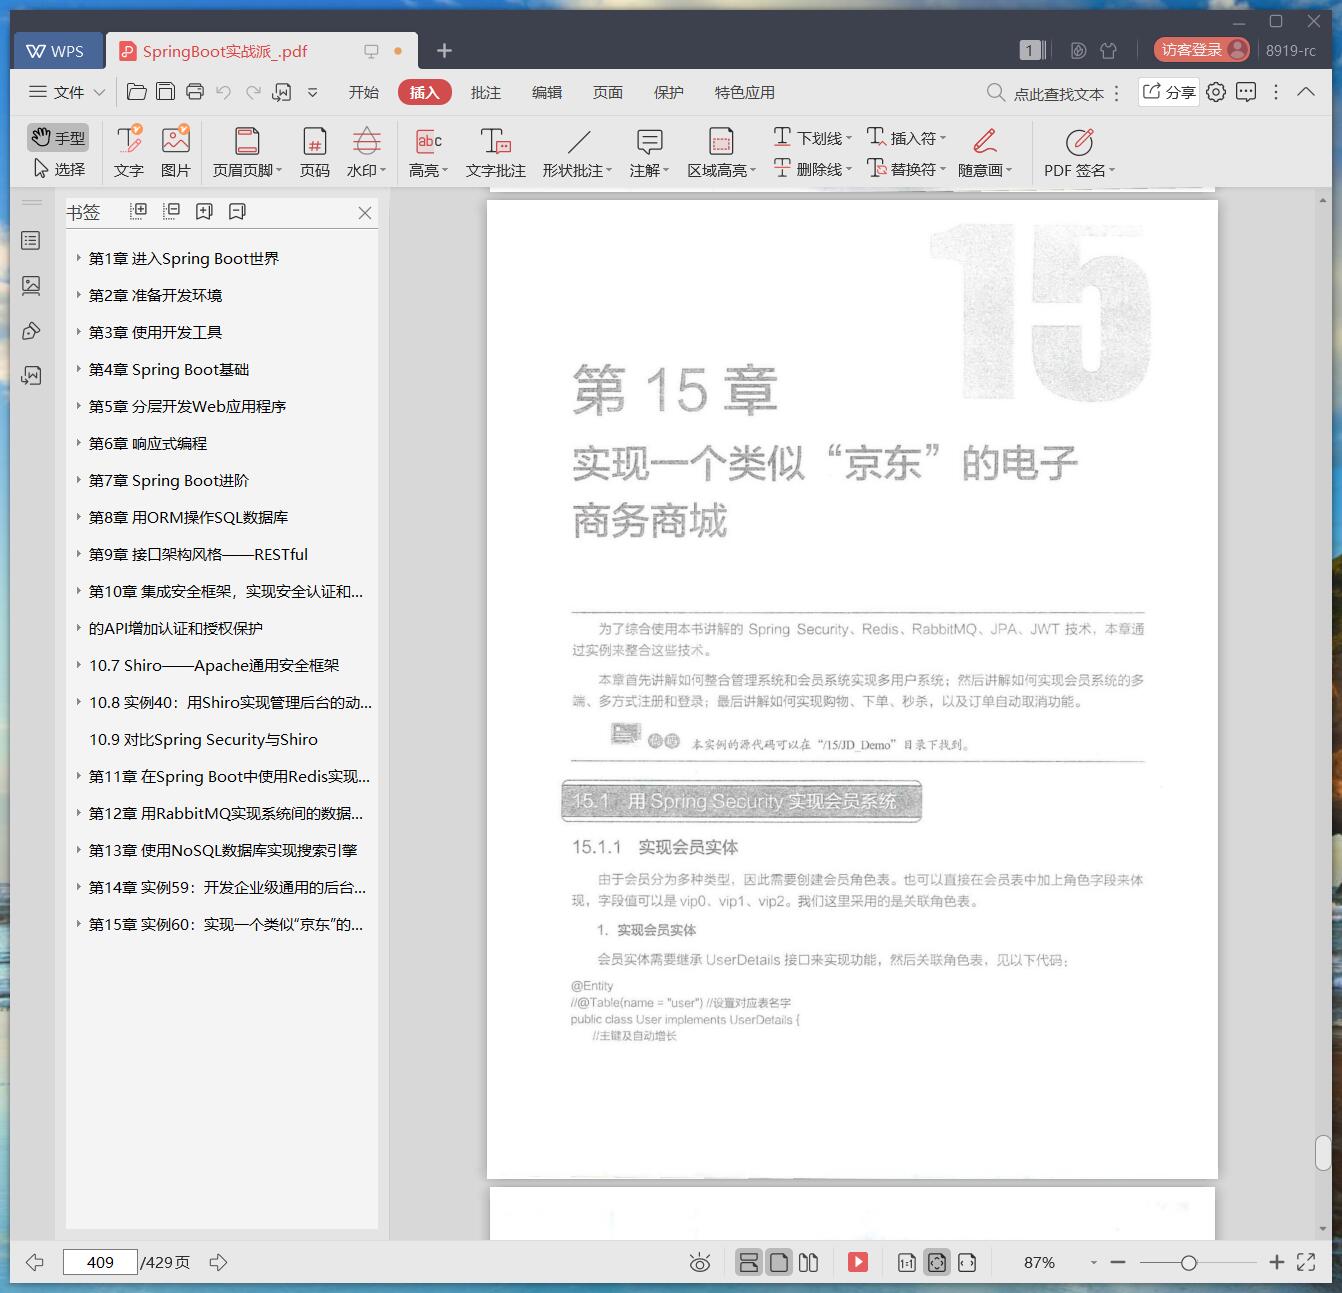Switch to the 批注 ribbon tab
The height and width of the screenshot is (1293, 1342).
point(486,92)
